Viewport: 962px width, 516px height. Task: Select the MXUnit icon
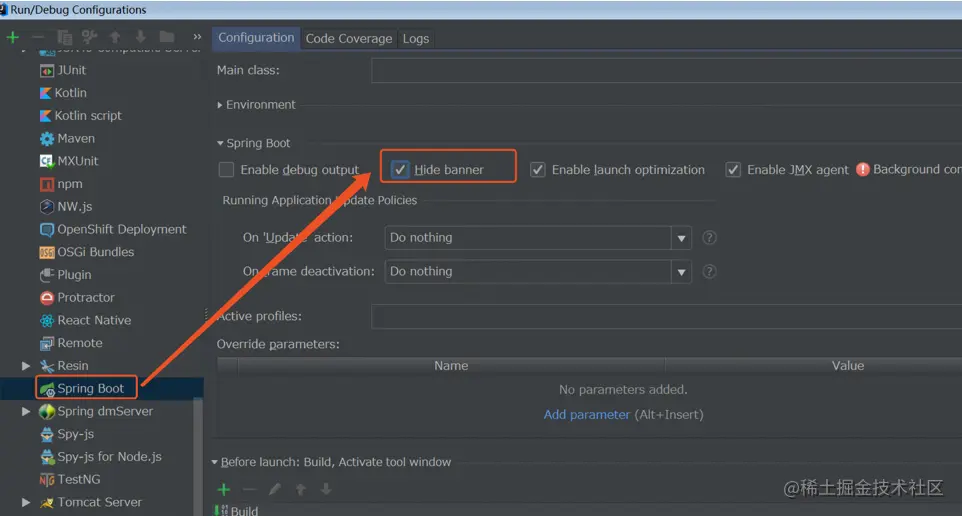[x=47, y=161]
